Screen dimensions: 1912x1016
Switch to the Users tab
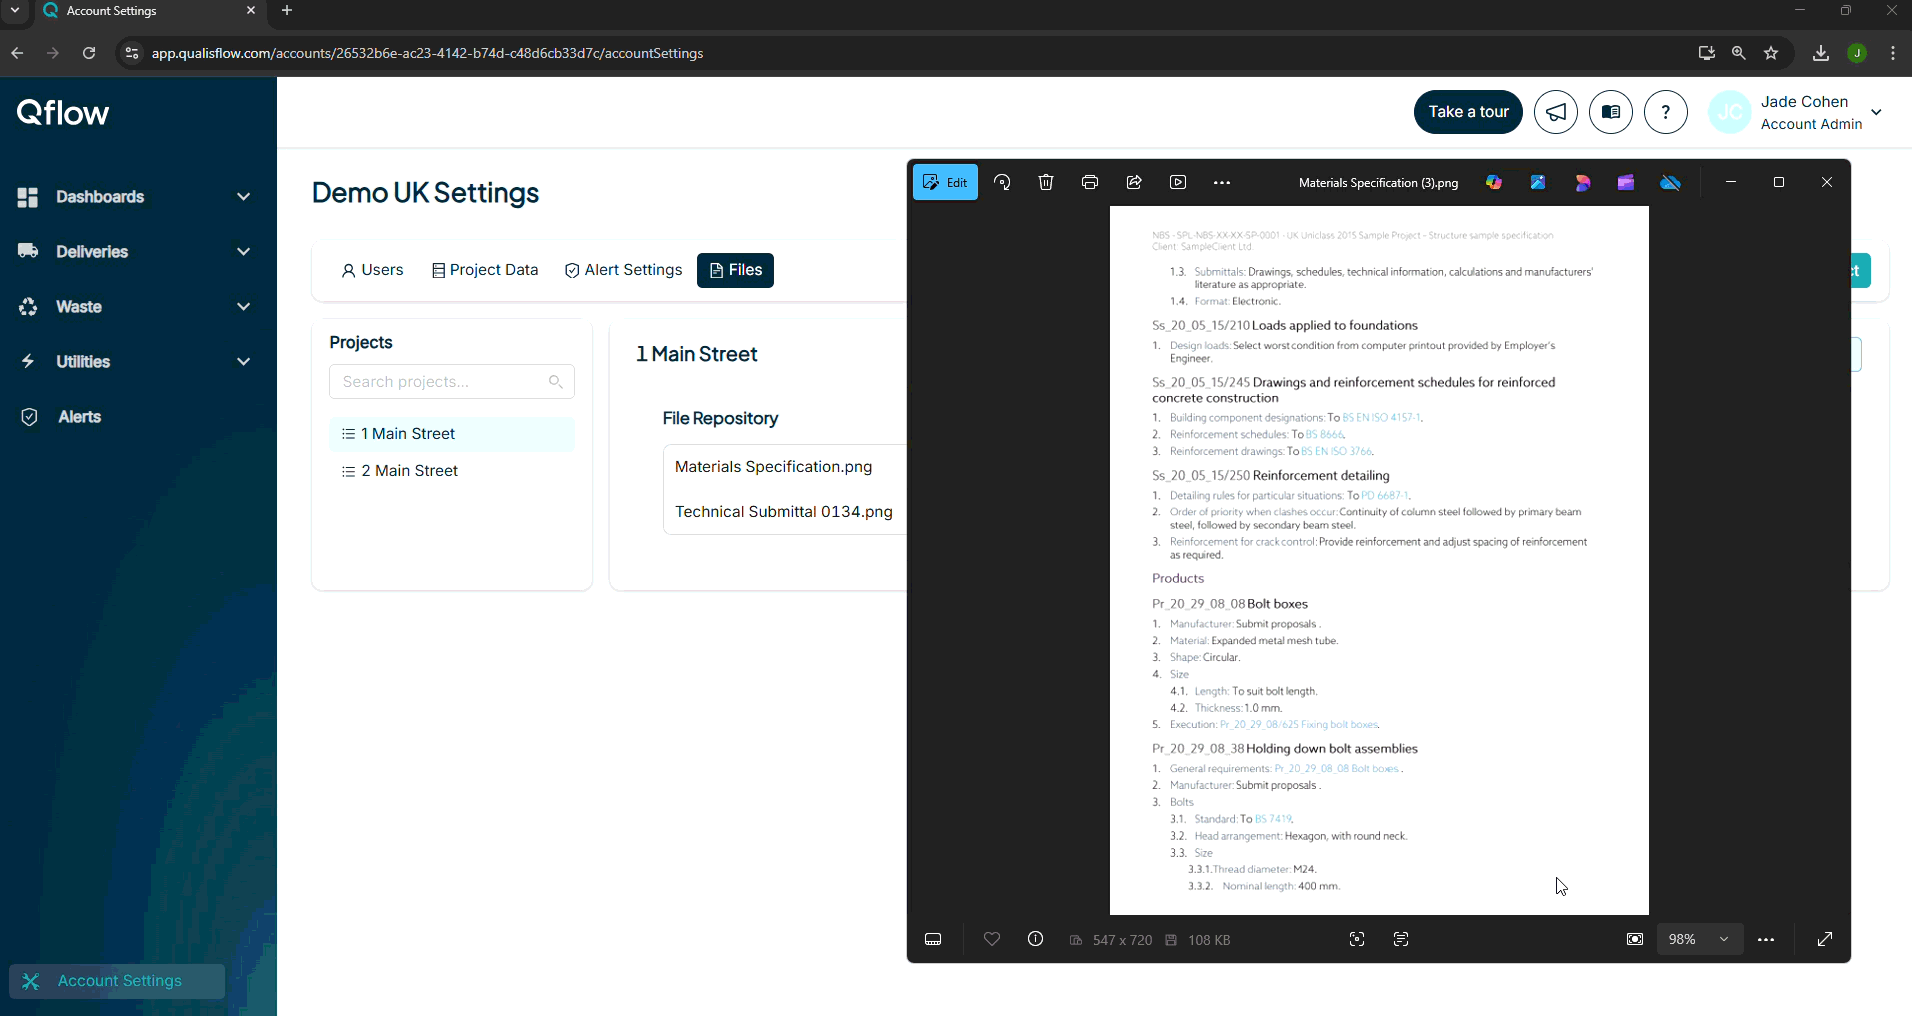(x=372, y=270)
